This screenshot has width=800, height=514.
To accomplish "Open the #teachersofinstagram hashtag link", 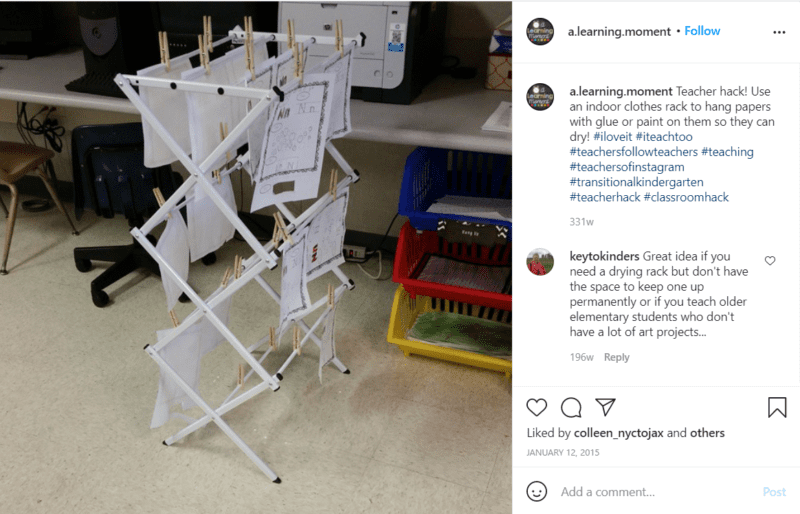I will (627, 167).
